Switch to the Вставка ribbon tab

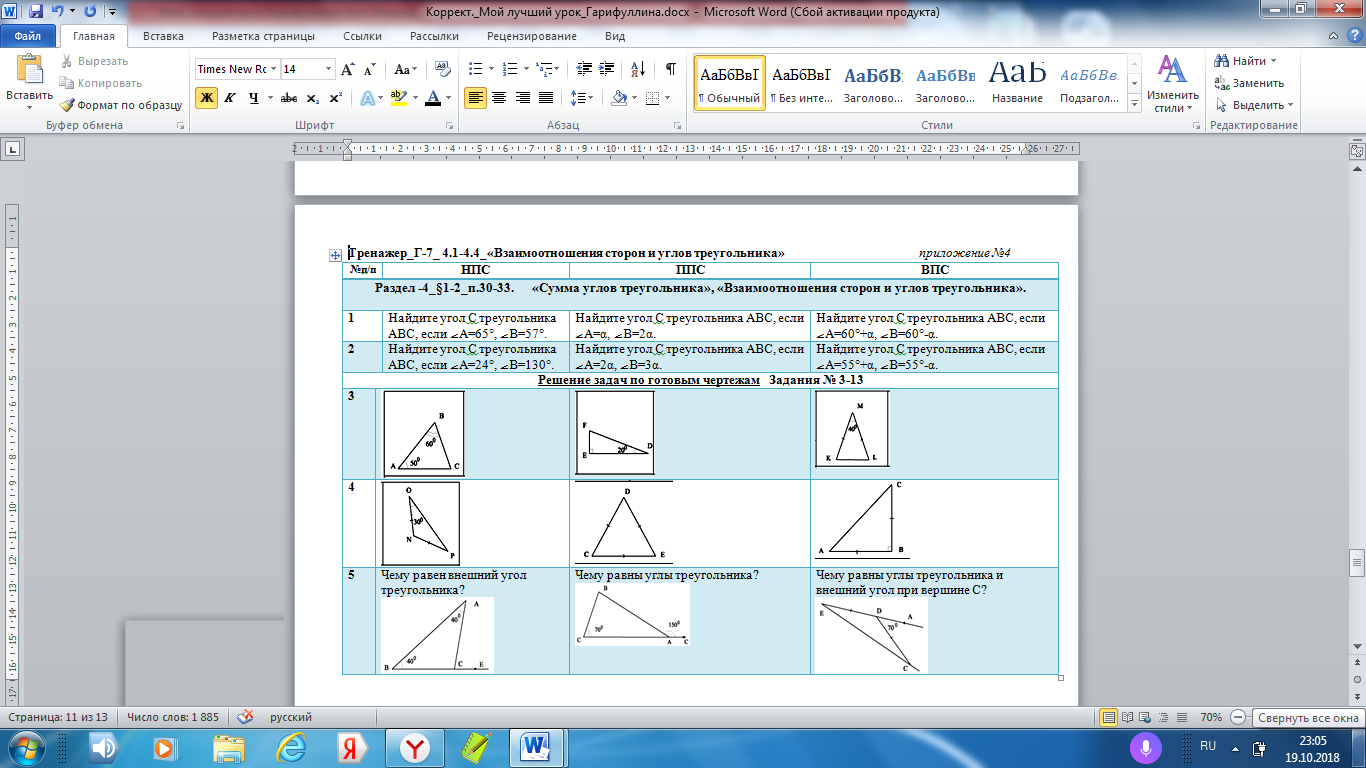click(x=163, y=36)
